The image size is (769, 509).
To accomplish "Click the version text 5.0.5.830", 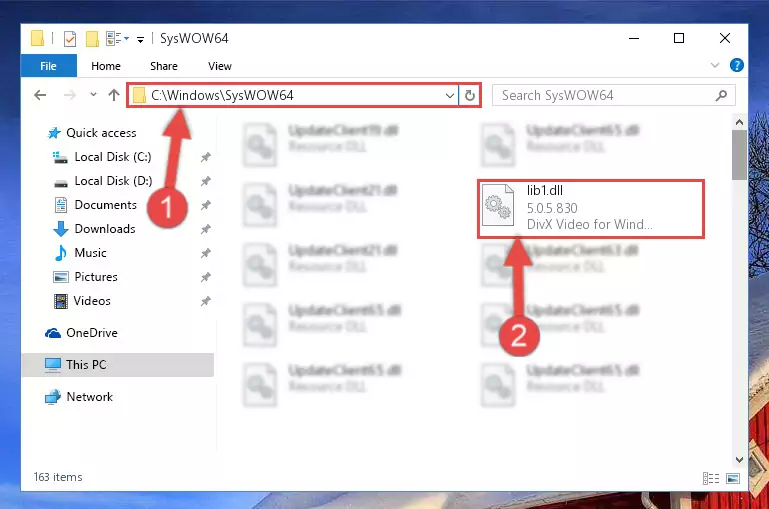I will (552, 208).
